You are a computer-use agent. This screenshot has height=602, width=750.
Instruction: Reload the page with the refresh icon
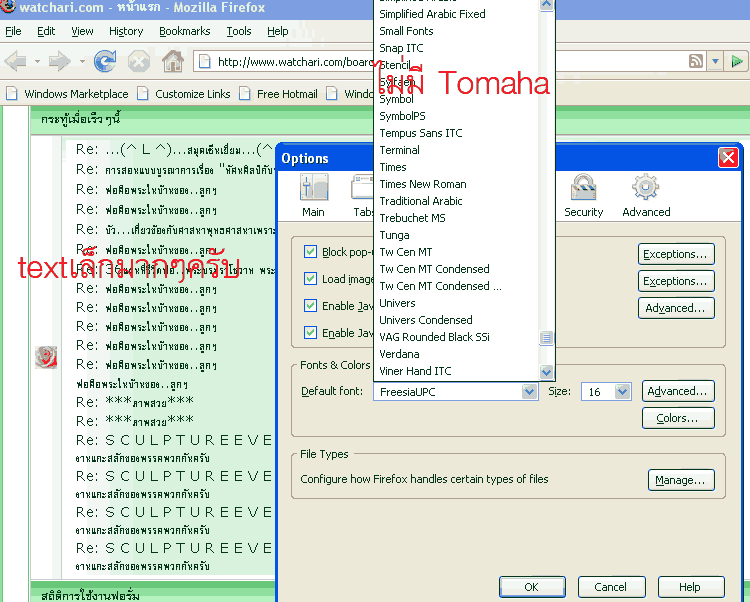[105, 61]
